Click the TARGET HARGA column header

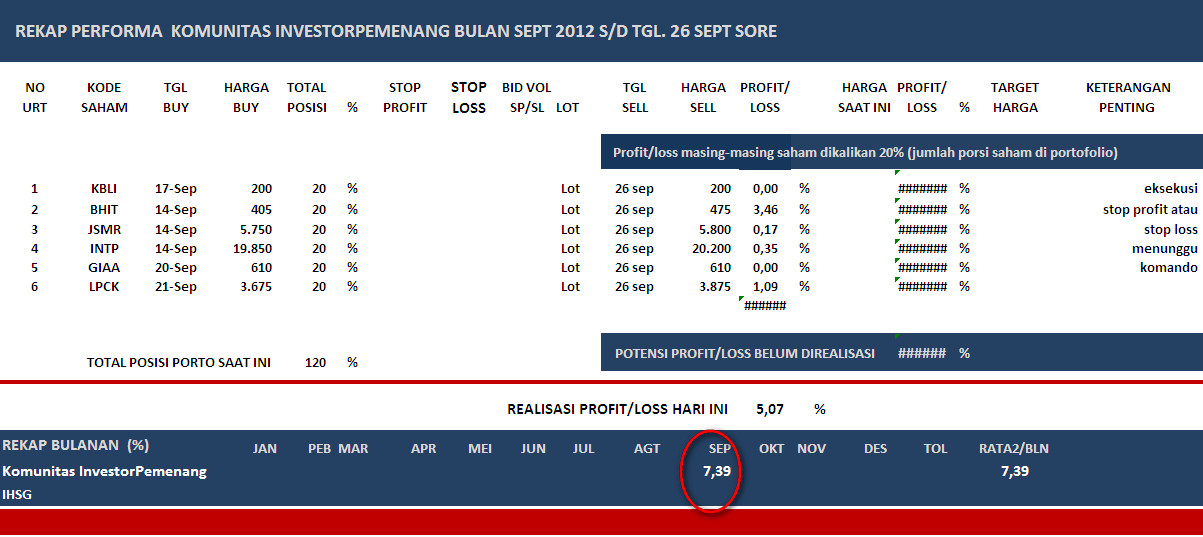(x=1015, y=97)
